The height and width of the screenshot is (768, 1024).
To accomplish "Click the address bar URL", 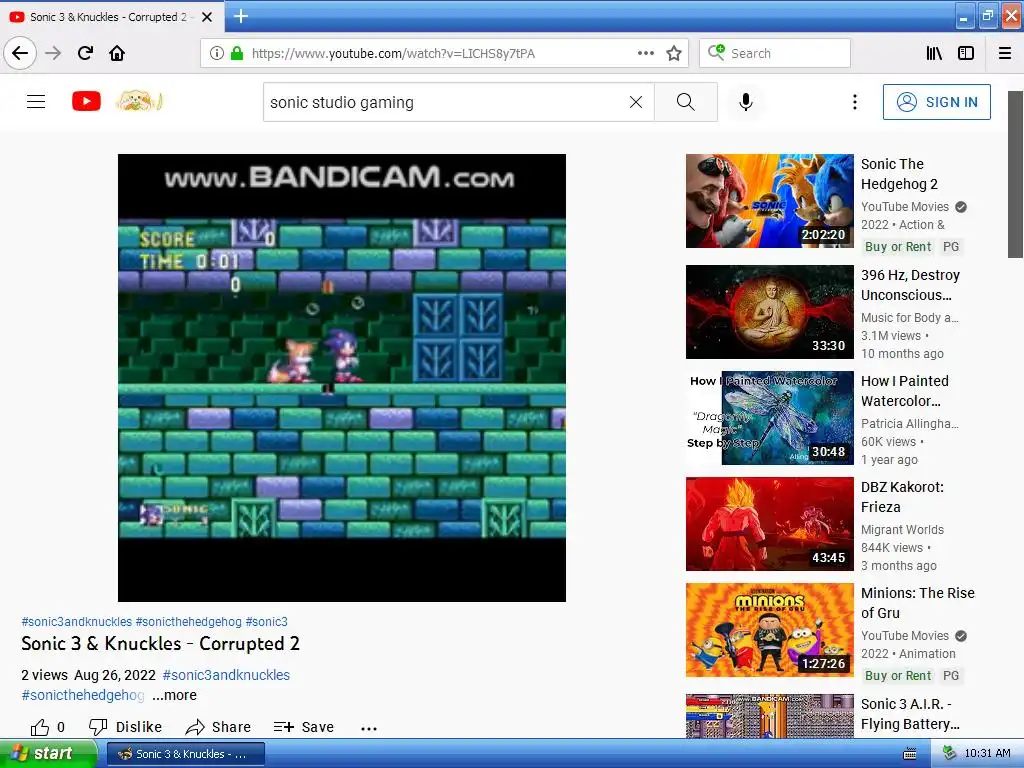I will 393,53.
